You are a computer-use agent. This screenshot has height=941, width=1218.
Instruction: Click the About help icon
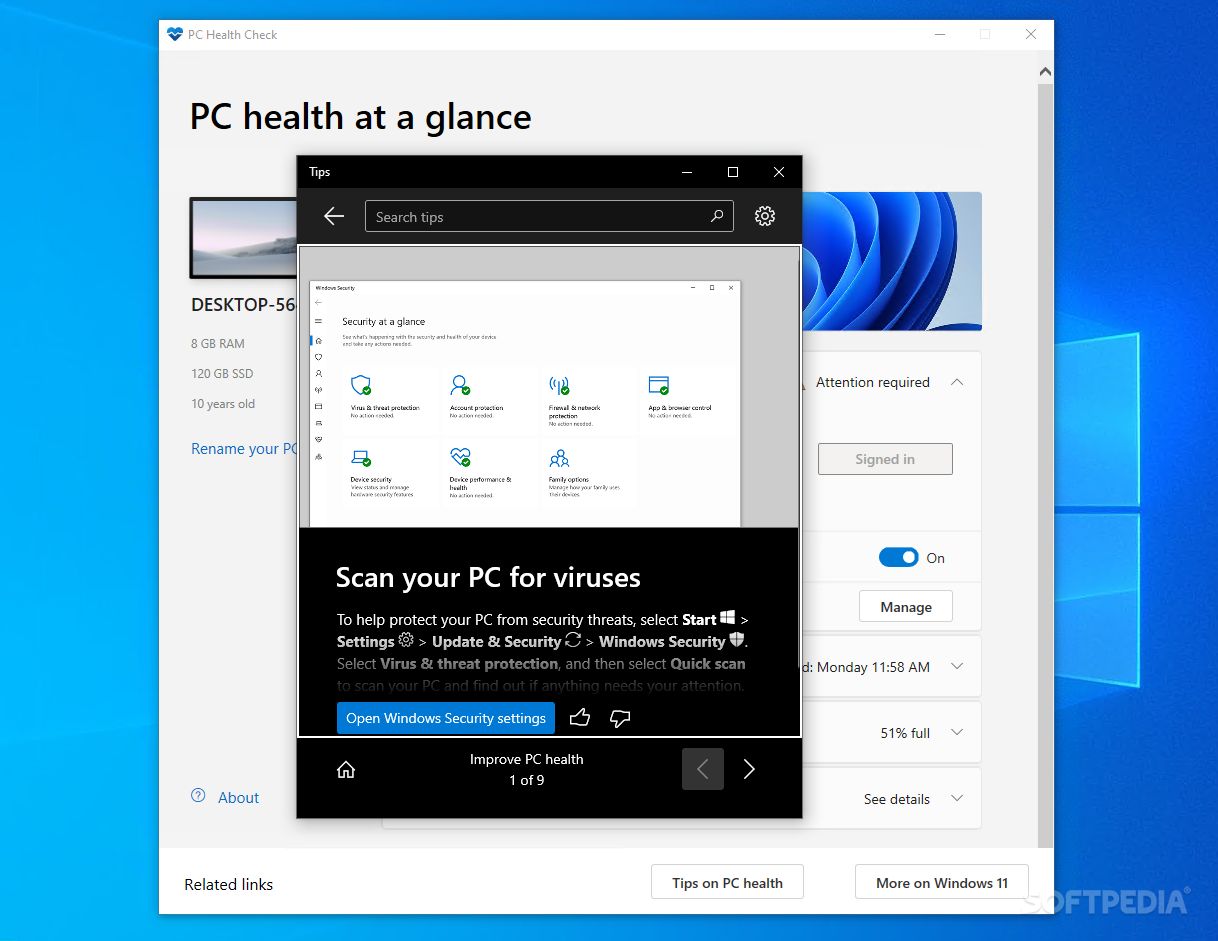(198, 796)
